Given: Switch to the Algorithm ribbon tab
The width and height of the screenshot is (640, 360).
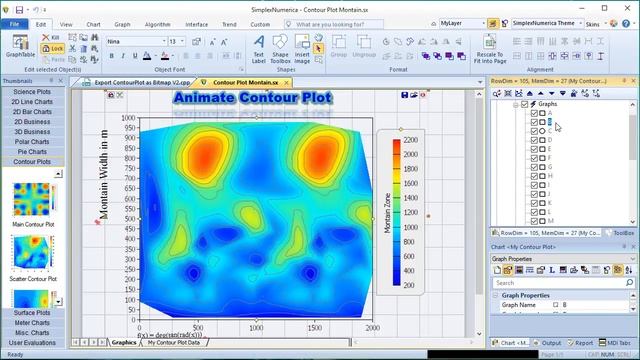Looking at the screenshot, I should [158, 24].
